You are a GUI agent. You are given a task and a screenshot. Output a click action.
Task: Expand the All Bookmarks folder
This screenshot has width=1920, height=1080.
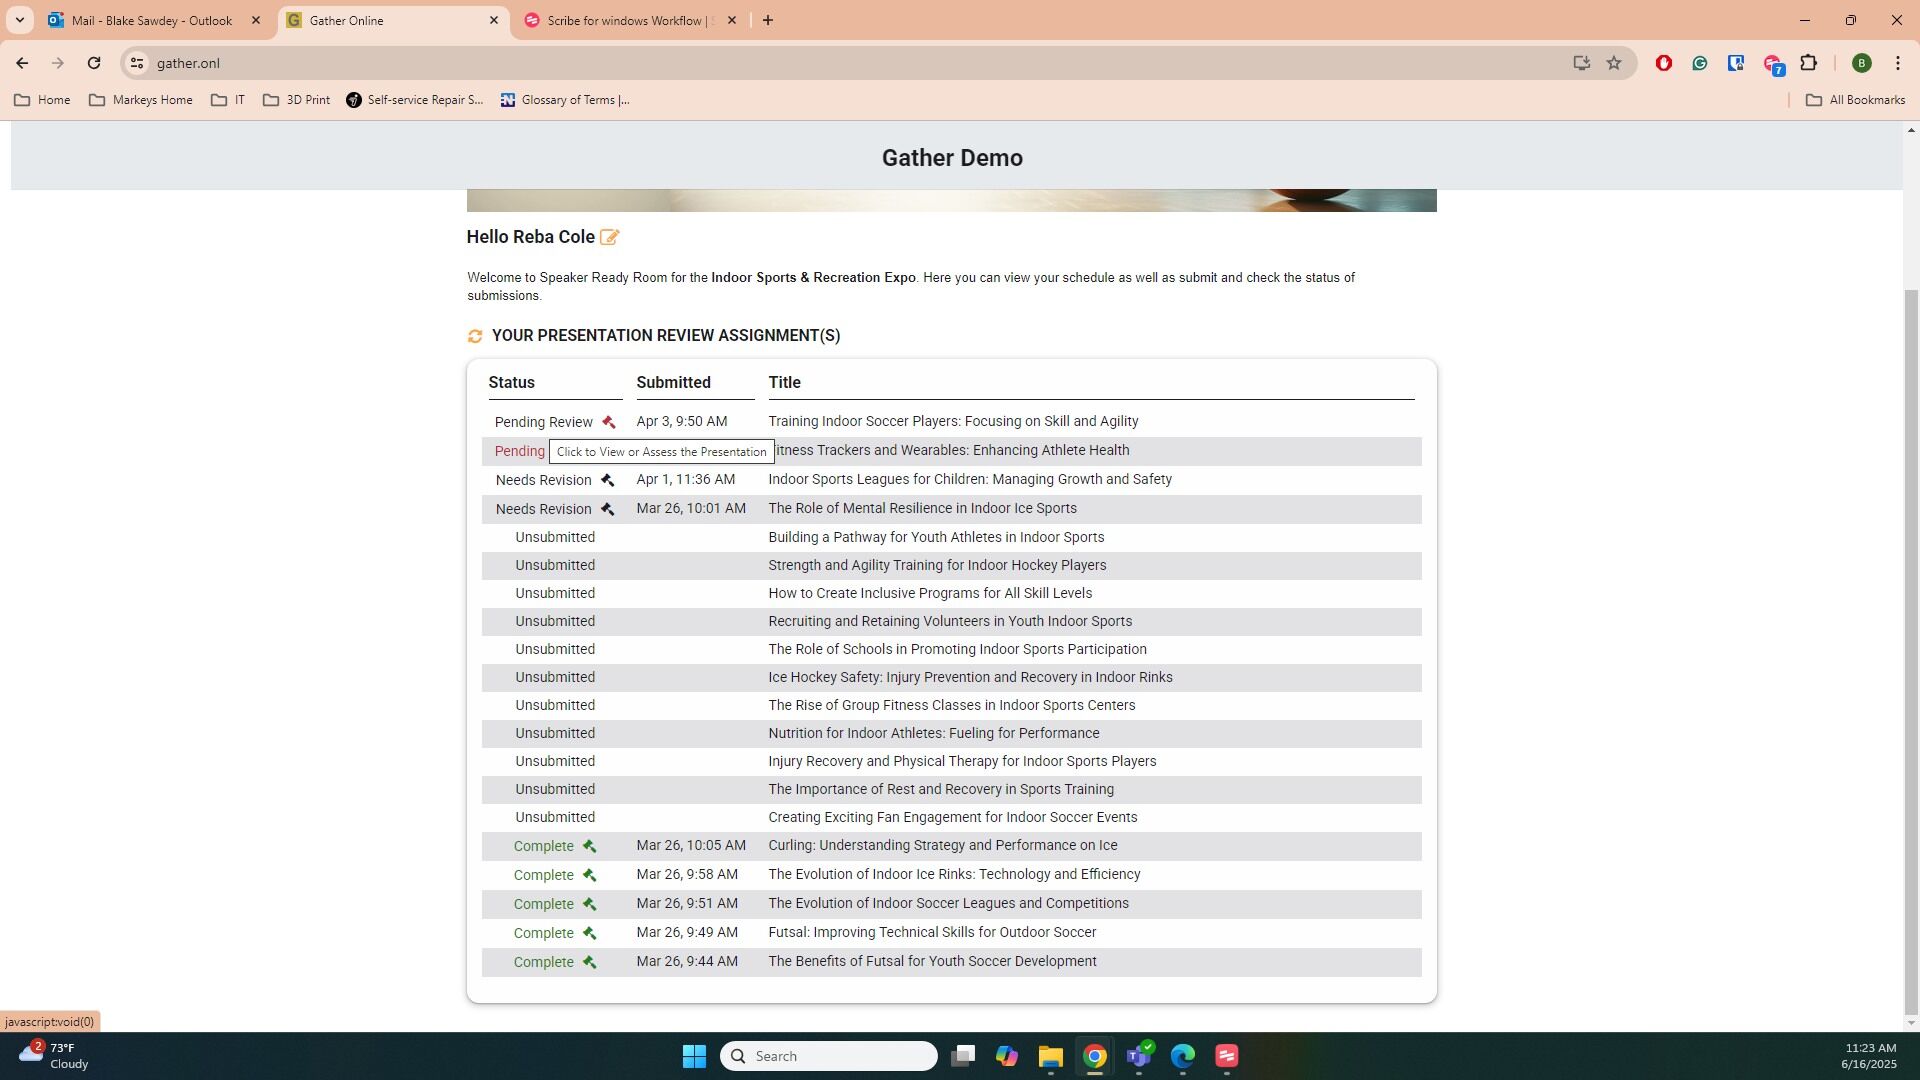tap(1855, 100)
